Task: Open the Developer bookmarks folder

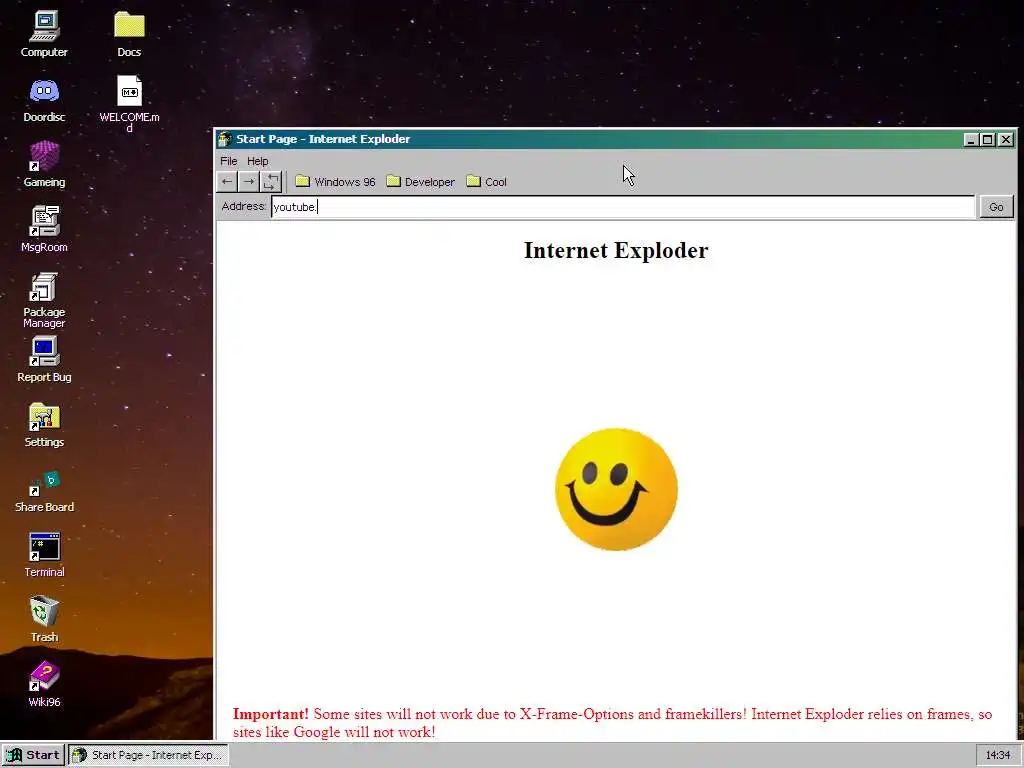Action: click(x=421, y=182)
